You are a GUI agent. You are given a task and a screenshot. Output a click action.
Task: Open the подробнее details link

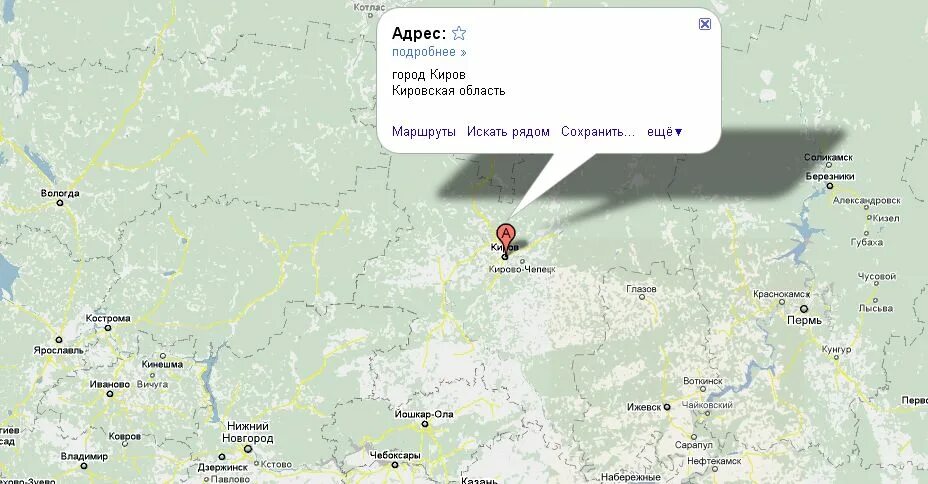(x=429, y=52)
